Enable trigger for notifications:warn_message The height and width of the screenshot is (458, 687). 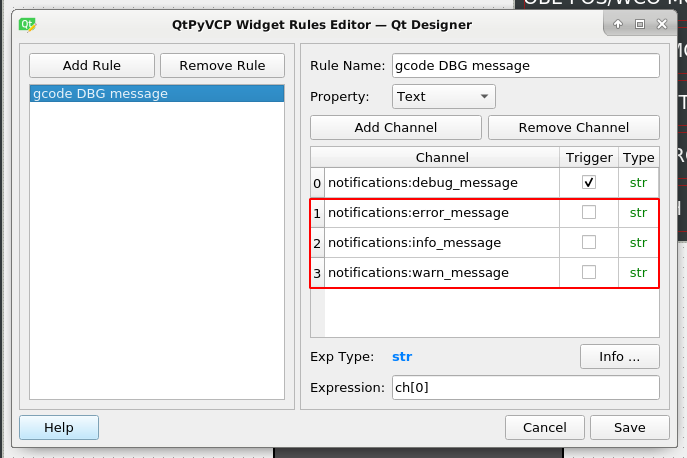pos(589,272)
